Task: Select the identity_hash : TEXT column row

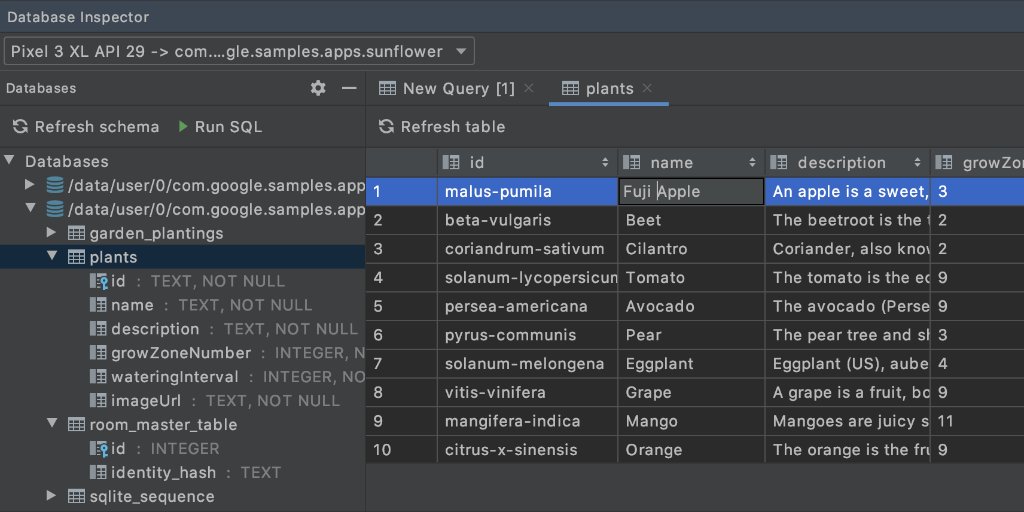Action: [x=182, y=472]
